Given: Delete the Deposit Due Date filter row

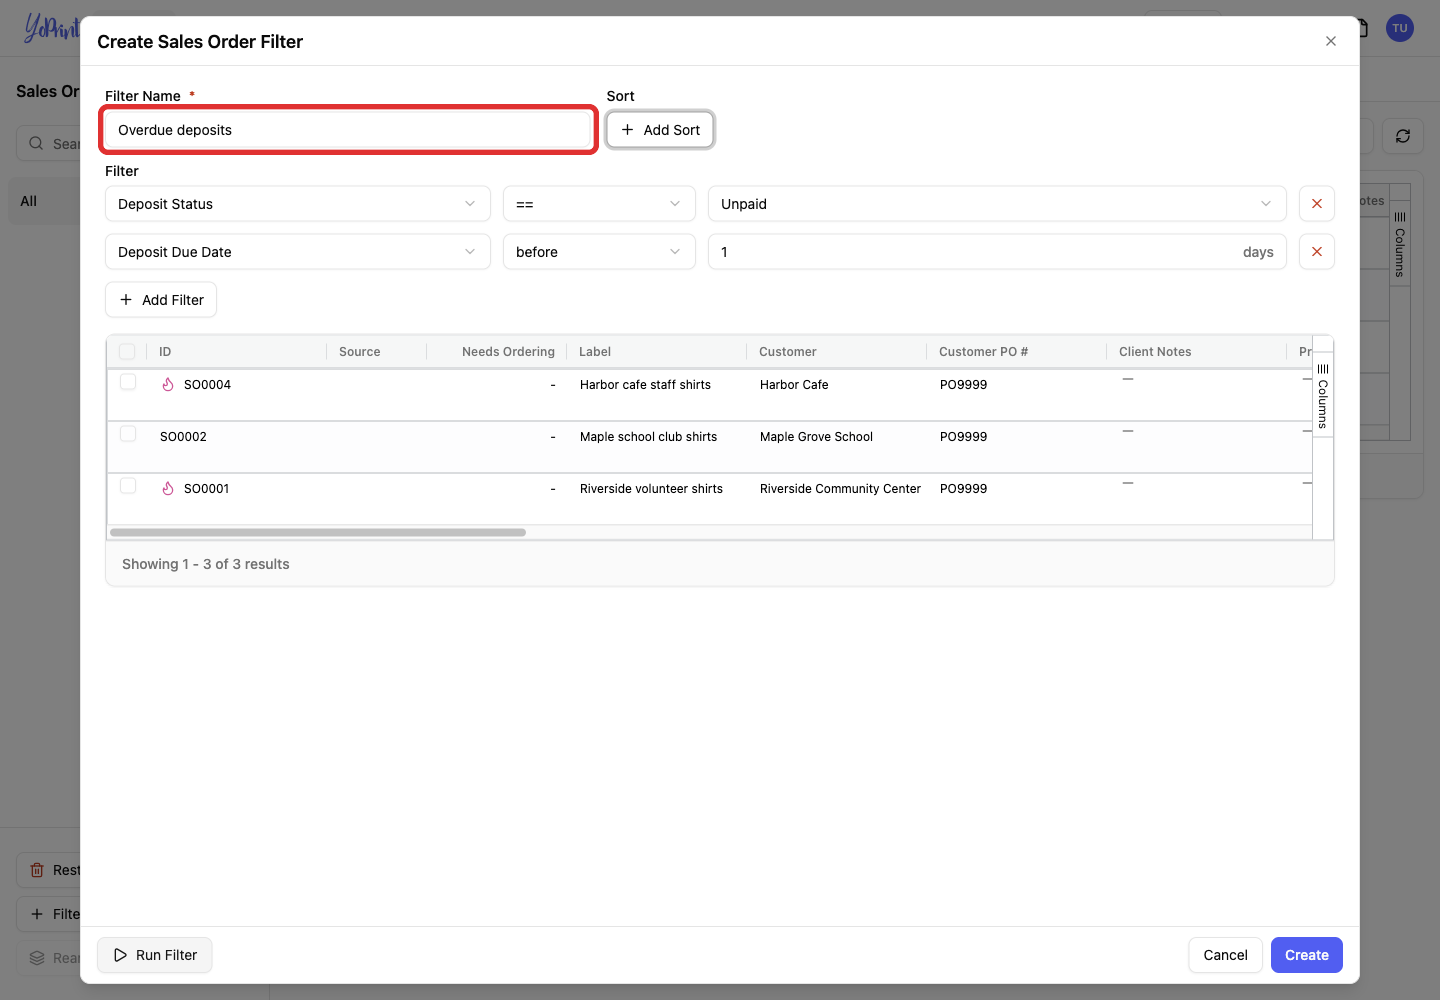Looking at the screenshot, I should coord(1317,252).
